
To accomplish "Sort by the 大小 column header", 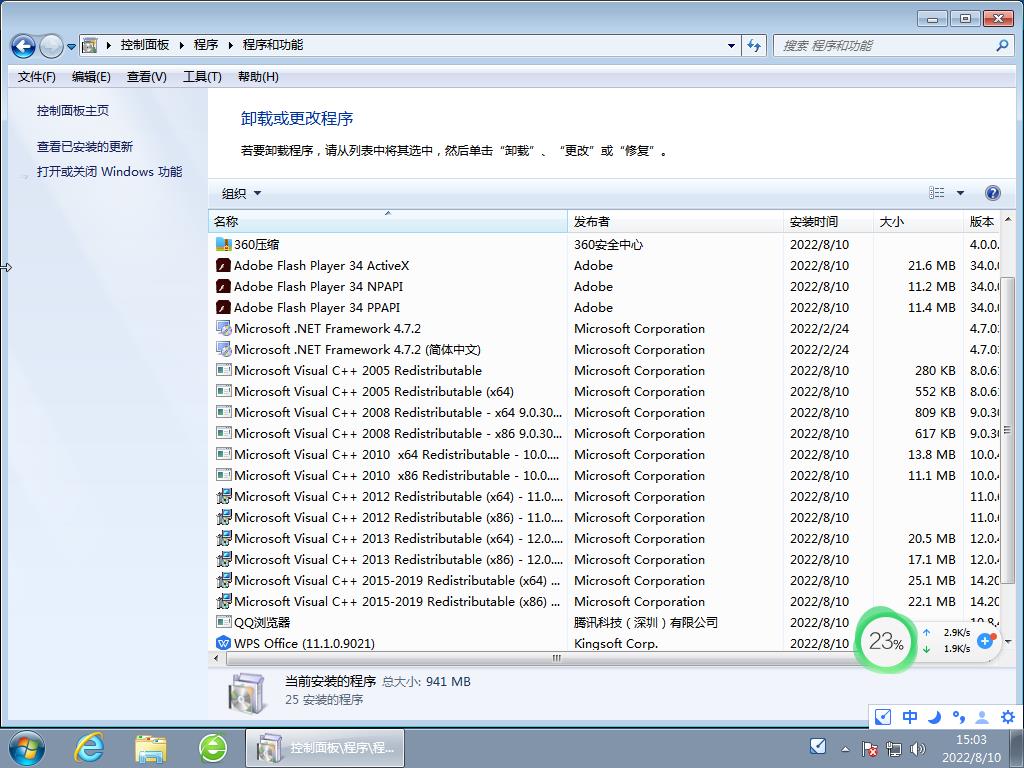I will 918,221.
